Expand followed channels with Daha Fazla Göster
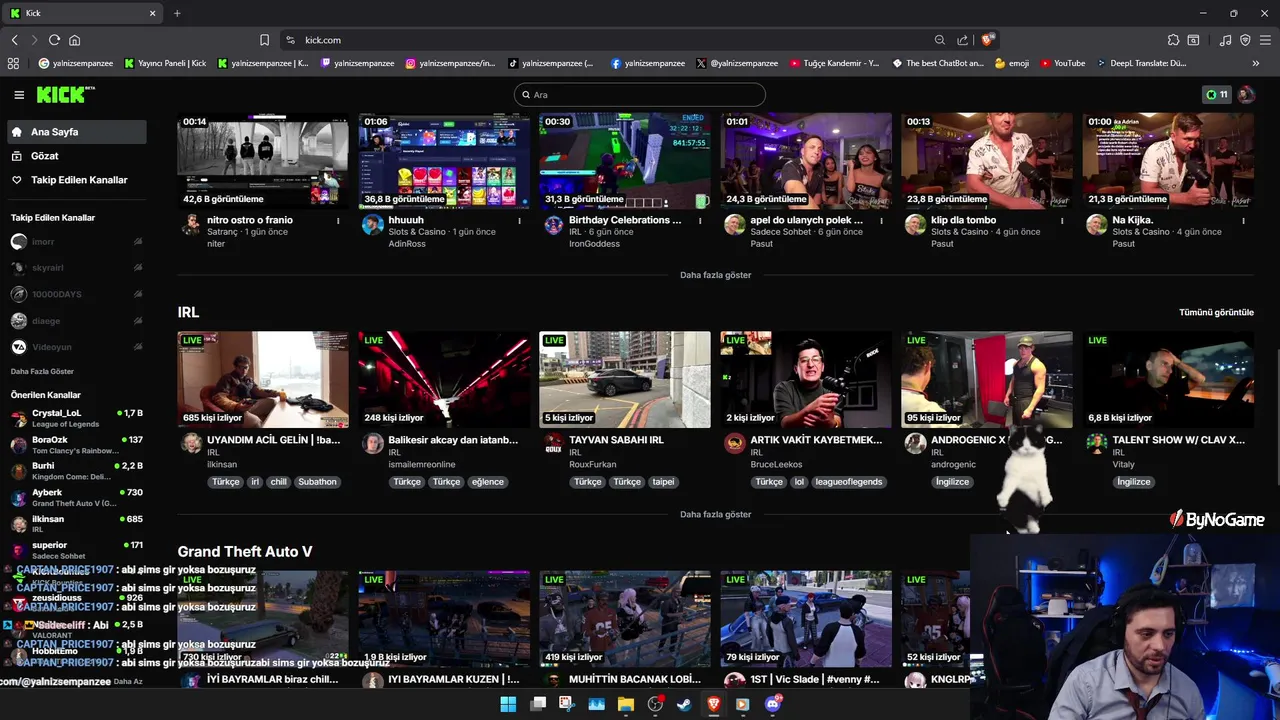 click(x=42, y=371)
